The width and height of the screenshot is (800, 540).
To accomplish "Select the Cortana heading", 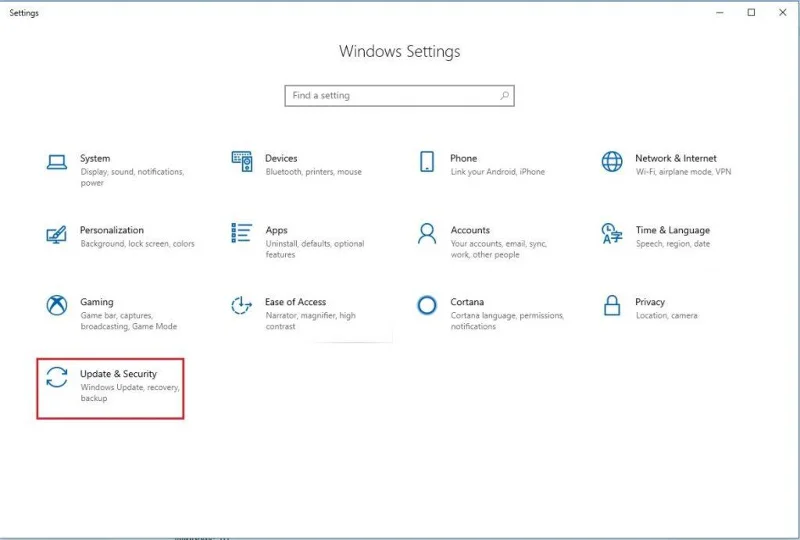I will coord(467,302).
